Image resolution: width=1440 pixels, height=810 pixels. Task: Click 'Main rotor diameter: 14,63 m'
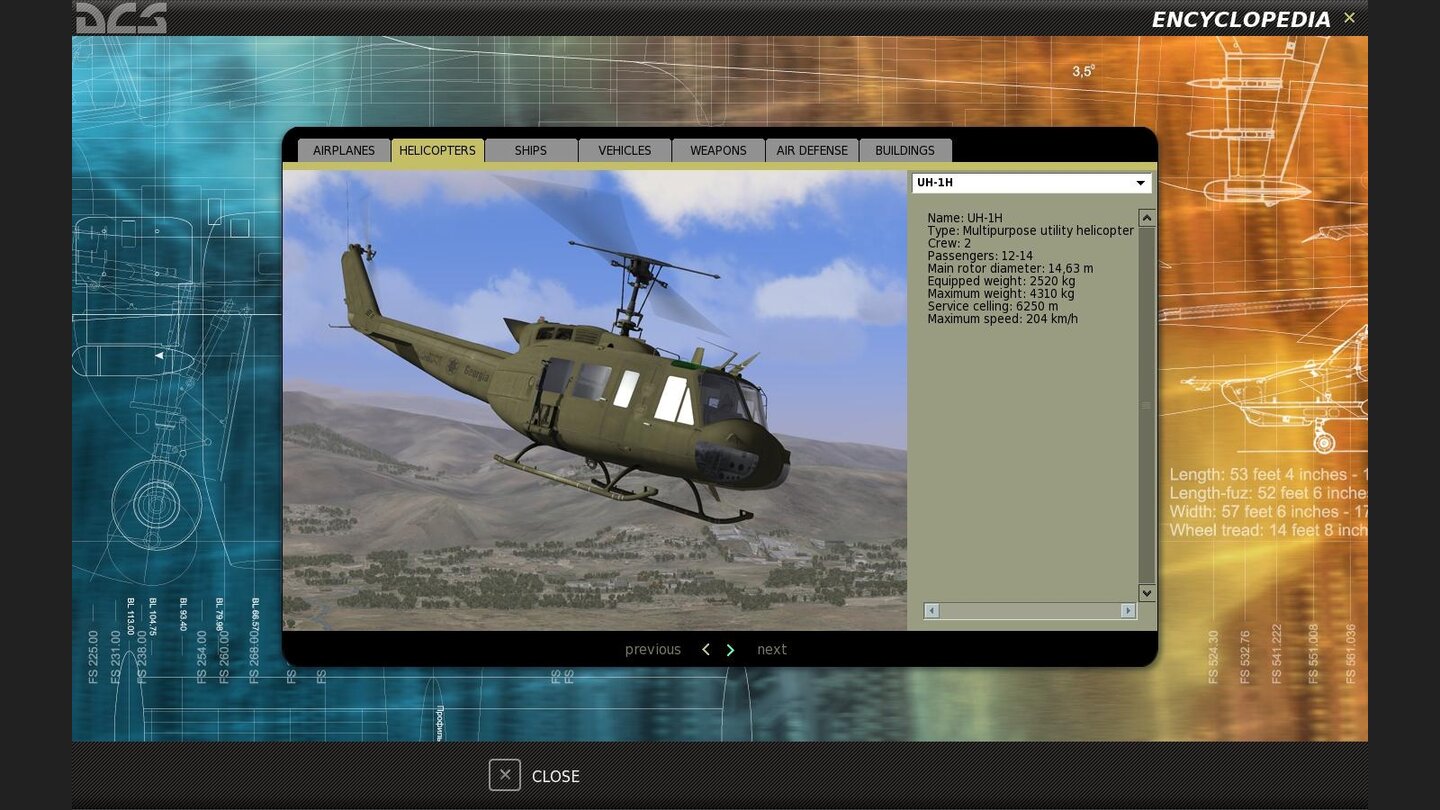click(1010, 269)
